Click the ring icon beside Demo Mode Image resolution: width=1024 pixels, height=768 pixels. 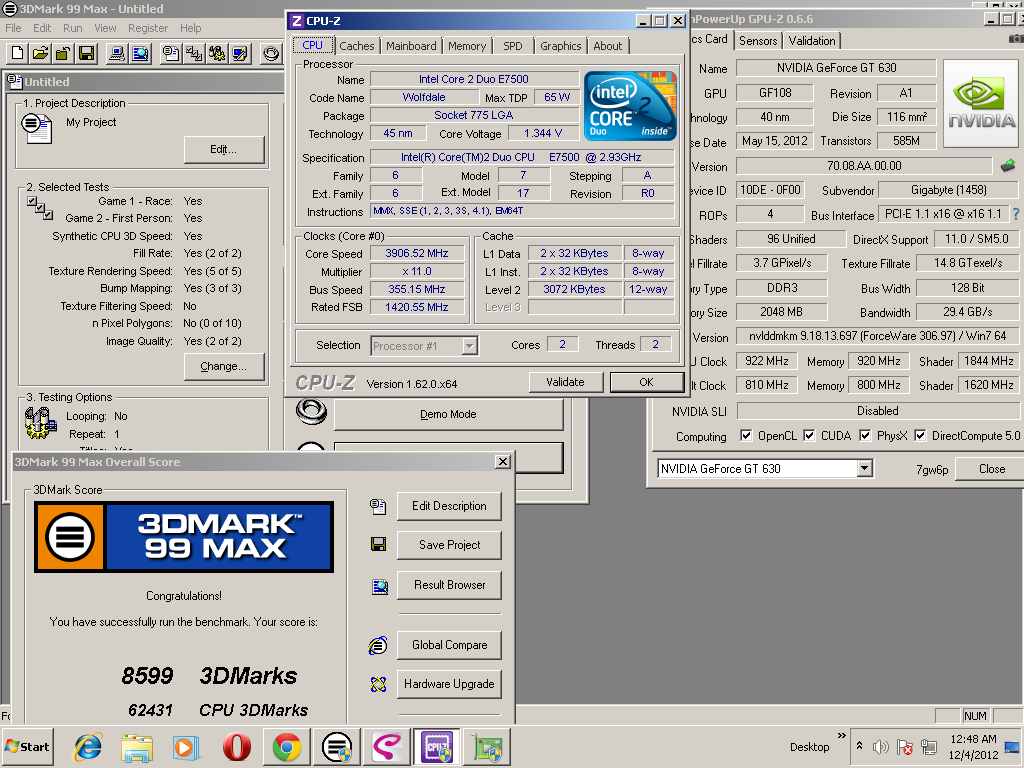coord(311,411)
